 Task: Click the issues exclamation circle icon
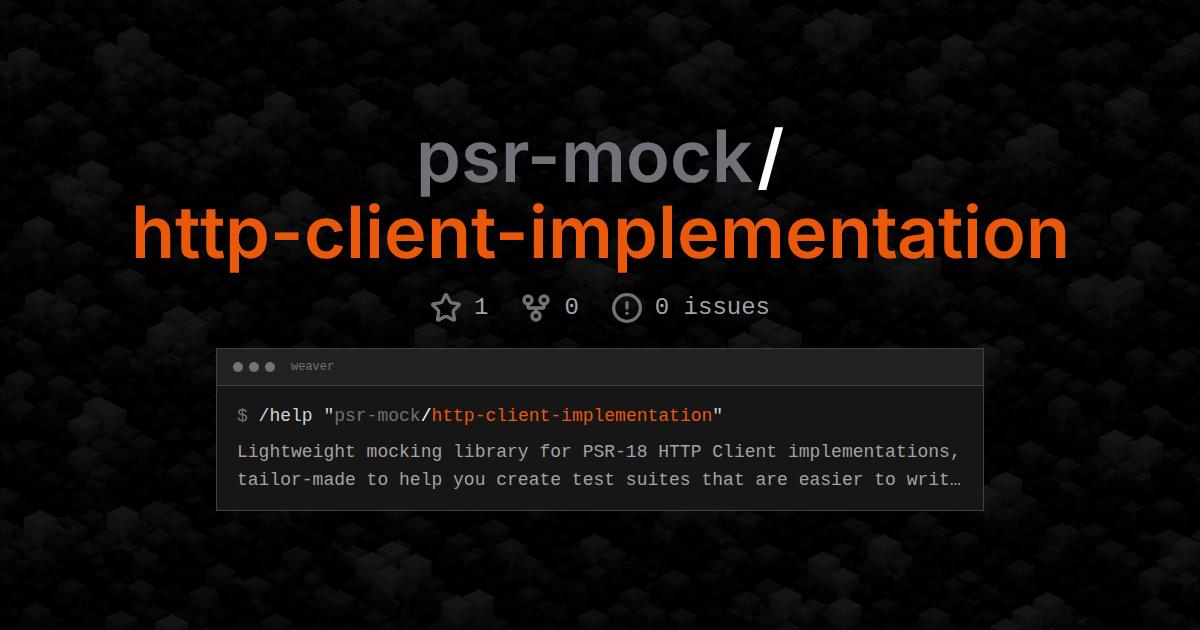[x=626, y=307]
